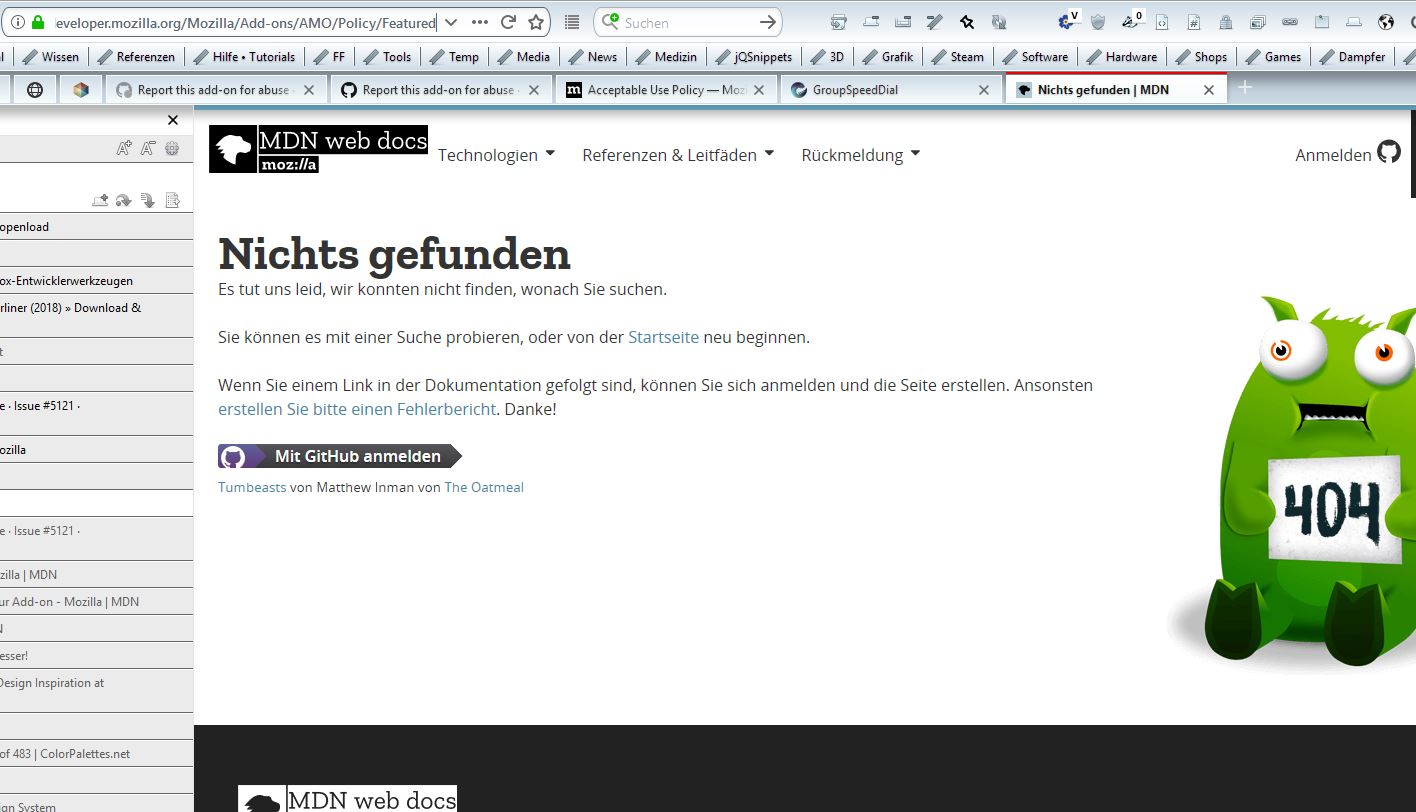Follow the erstellen Sie bitte einen Fehlerbericht link
Screen dimensions: 1416x812
(x=357, y=409)
